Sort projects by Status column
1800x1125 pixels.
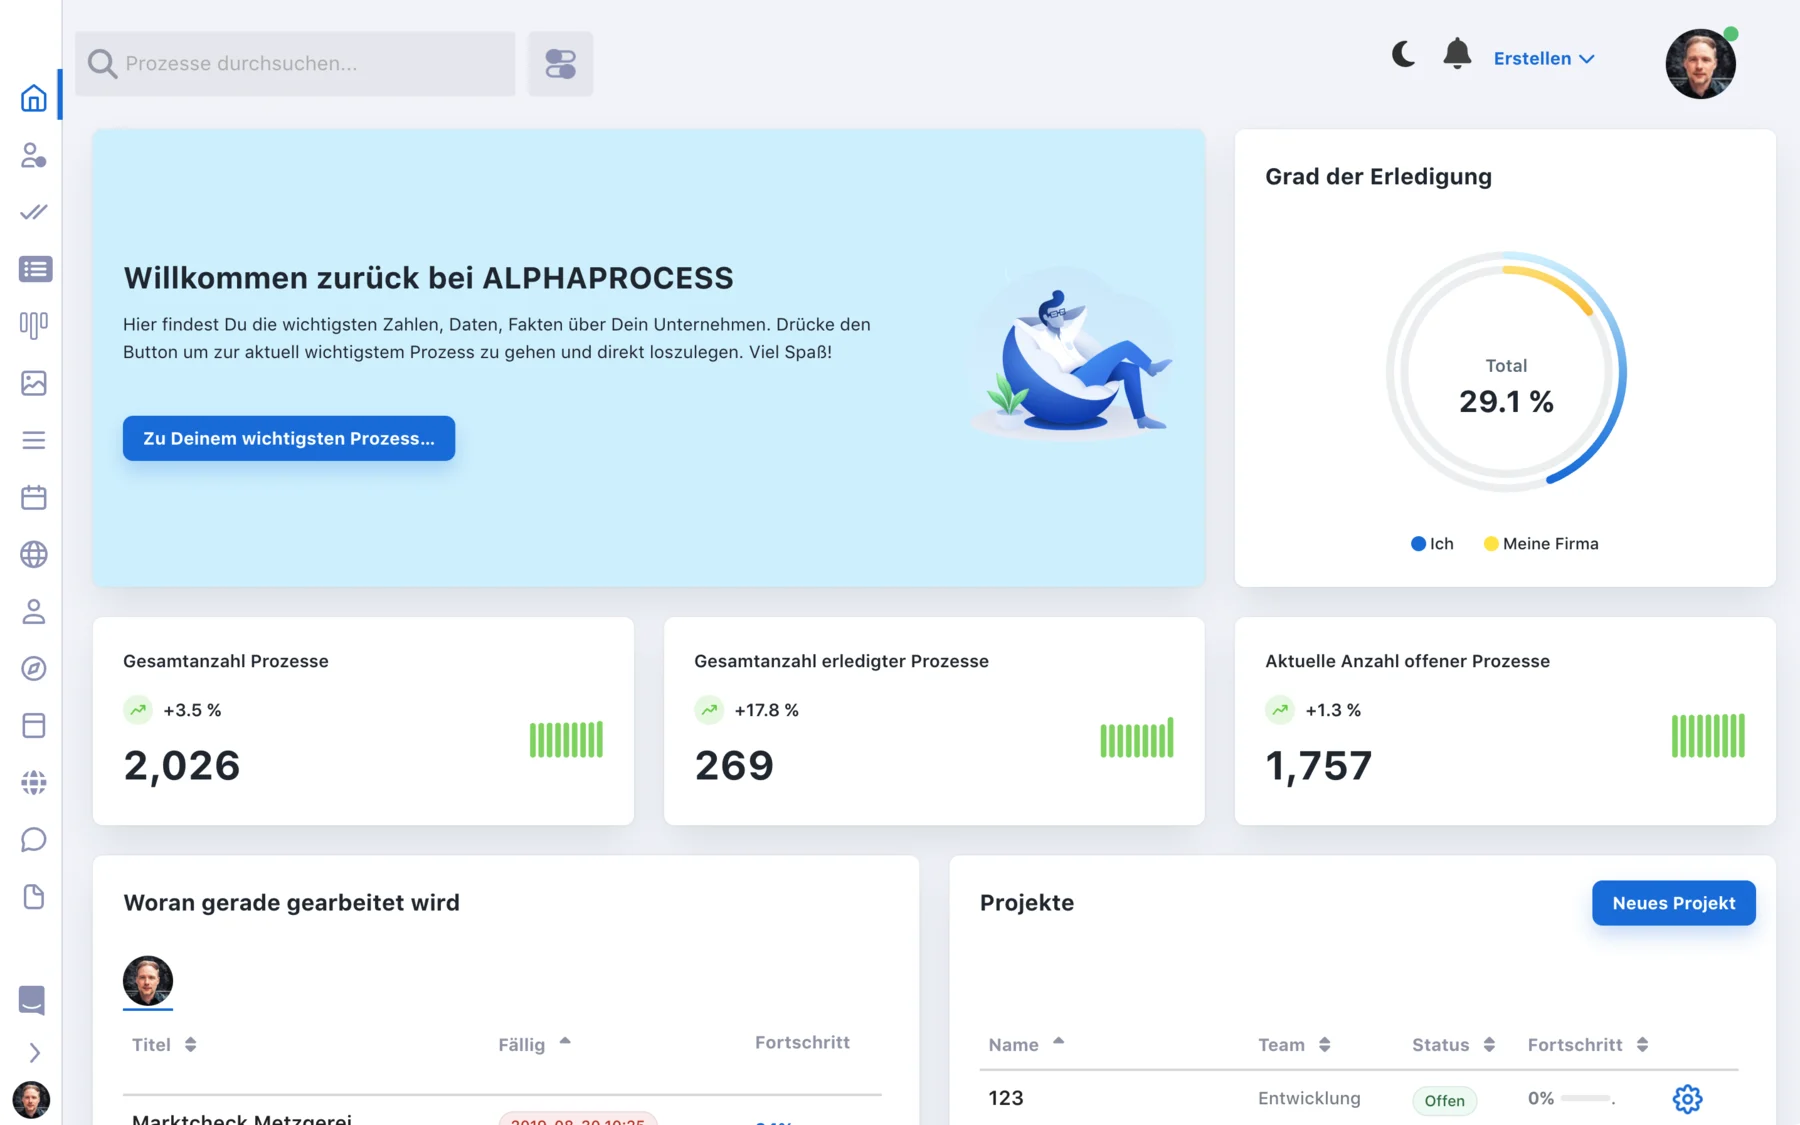(x=1453, y=1045)
